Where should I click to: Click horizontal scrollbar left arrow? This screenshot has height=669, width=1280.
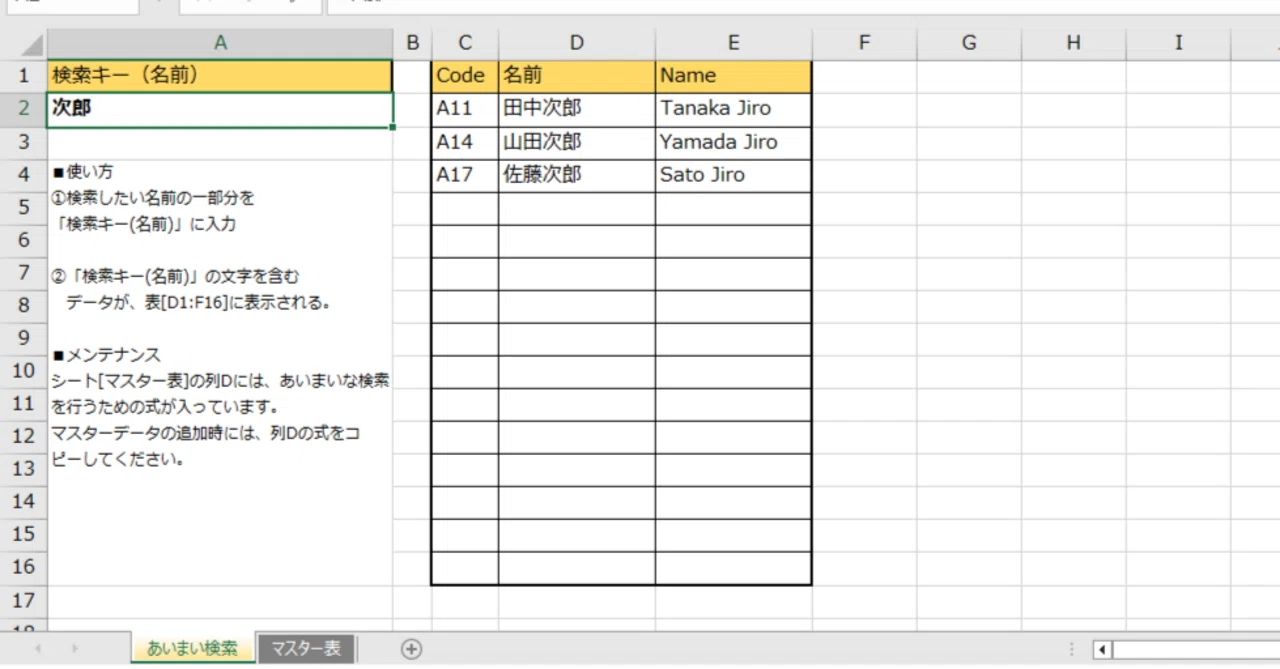pos(1102,650)
